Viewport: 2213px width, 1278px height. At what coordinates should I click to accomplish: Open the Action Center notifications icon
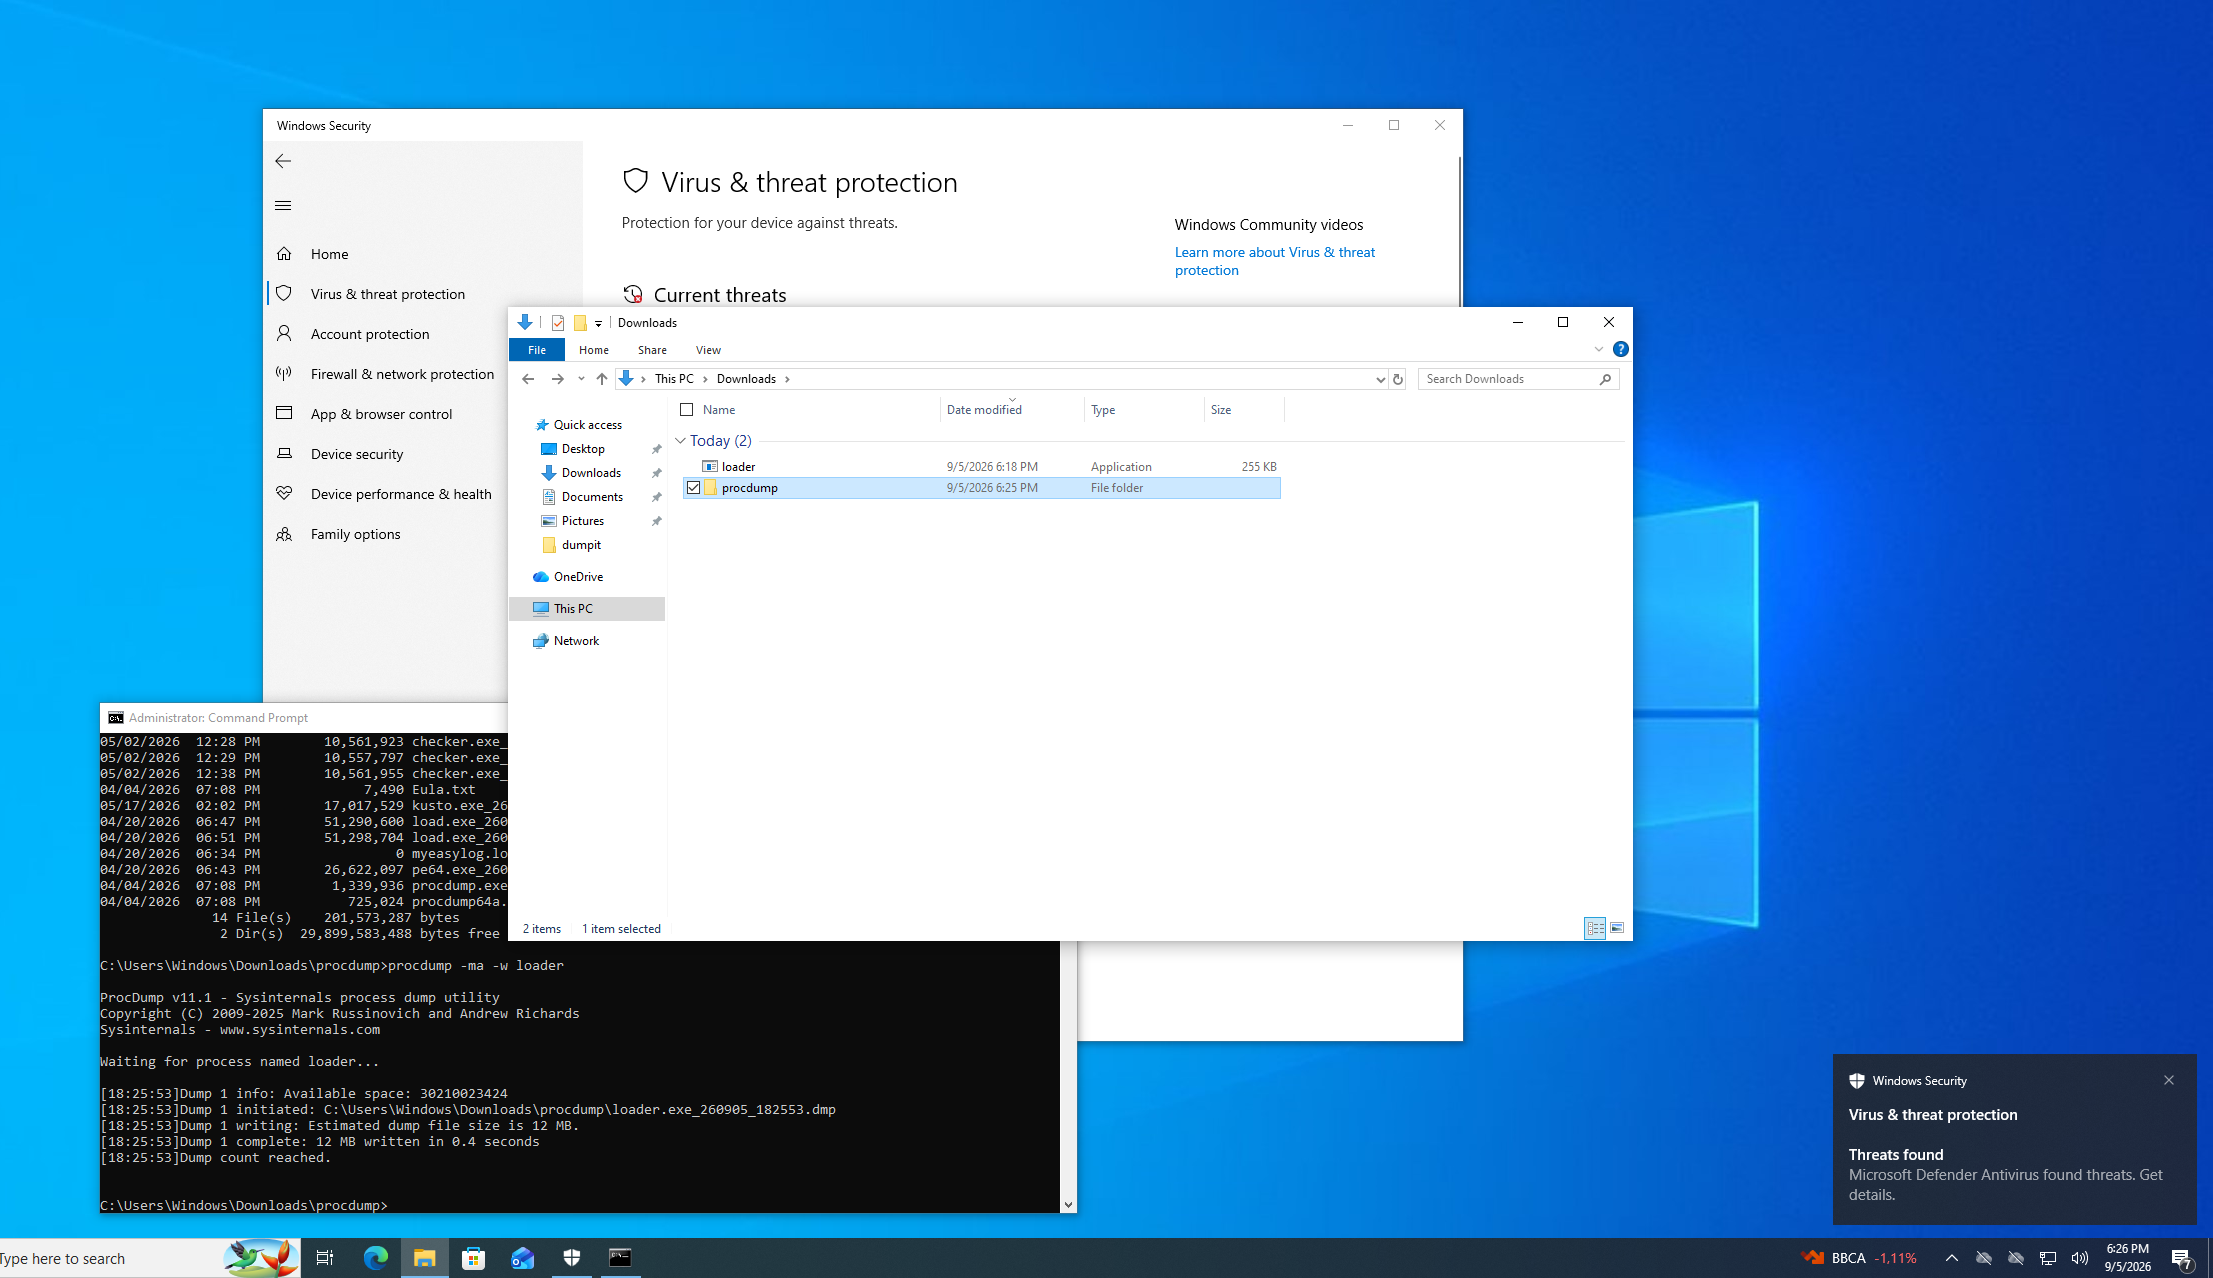point(2181,1258)
